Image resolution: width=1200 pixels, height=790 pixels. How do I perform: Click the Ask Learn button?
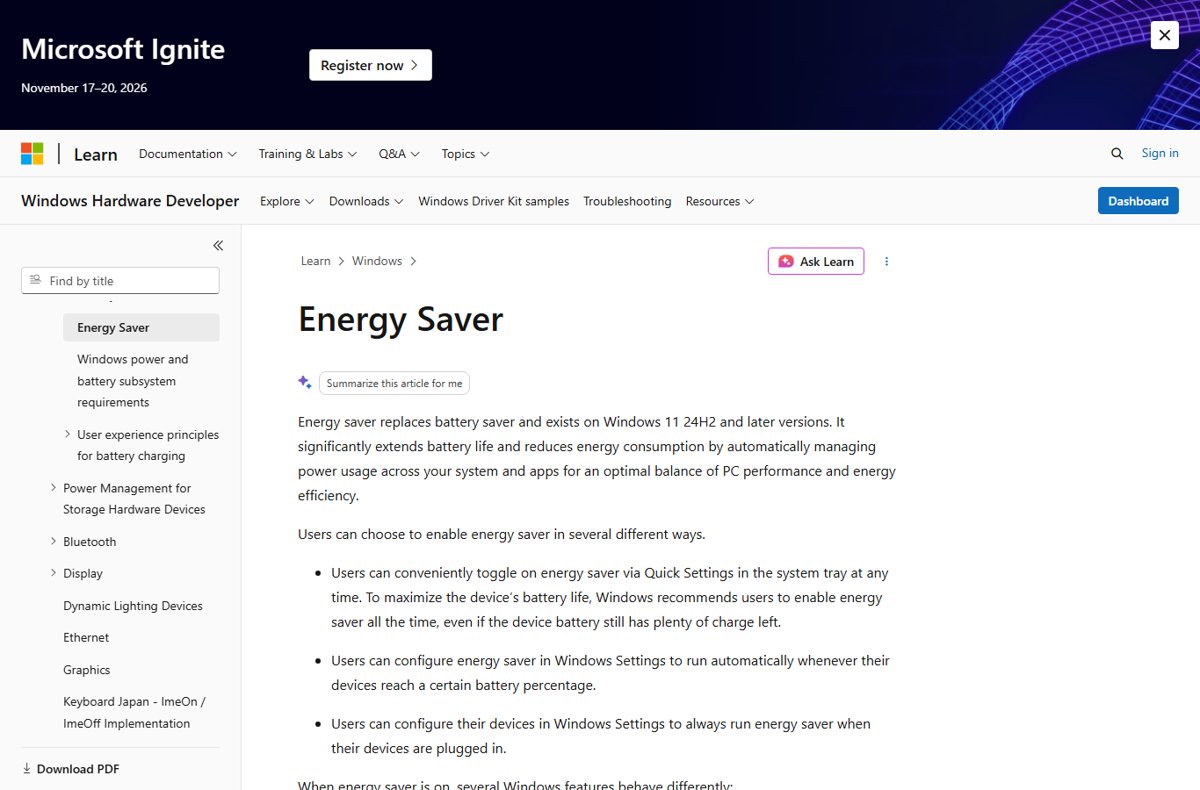click(816, 261)
